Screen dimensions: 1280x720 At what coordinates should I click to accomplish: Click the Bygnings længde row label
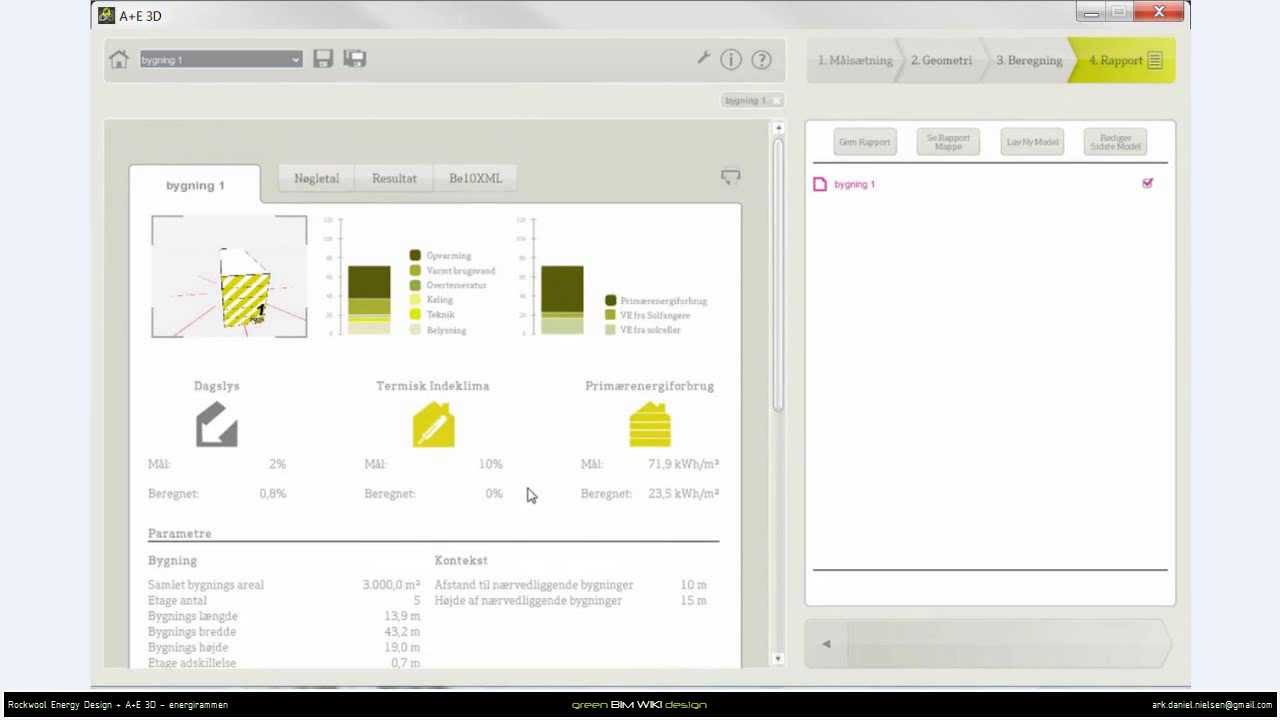pos(193,616)
